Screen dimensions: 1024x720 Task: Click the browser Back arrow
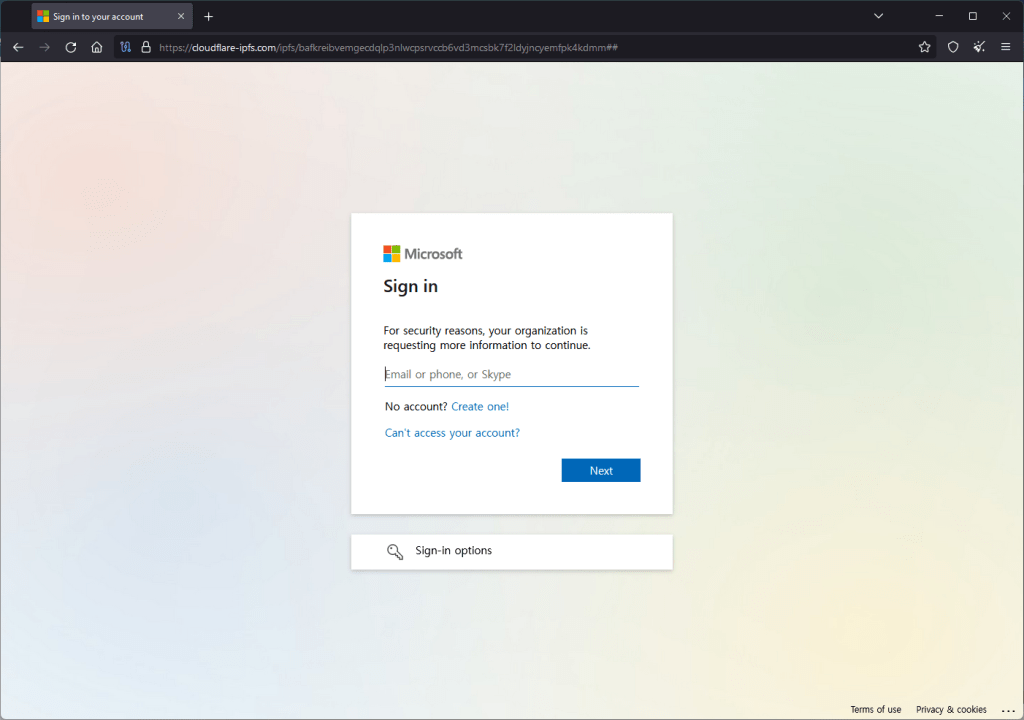[x=18, y=47]
